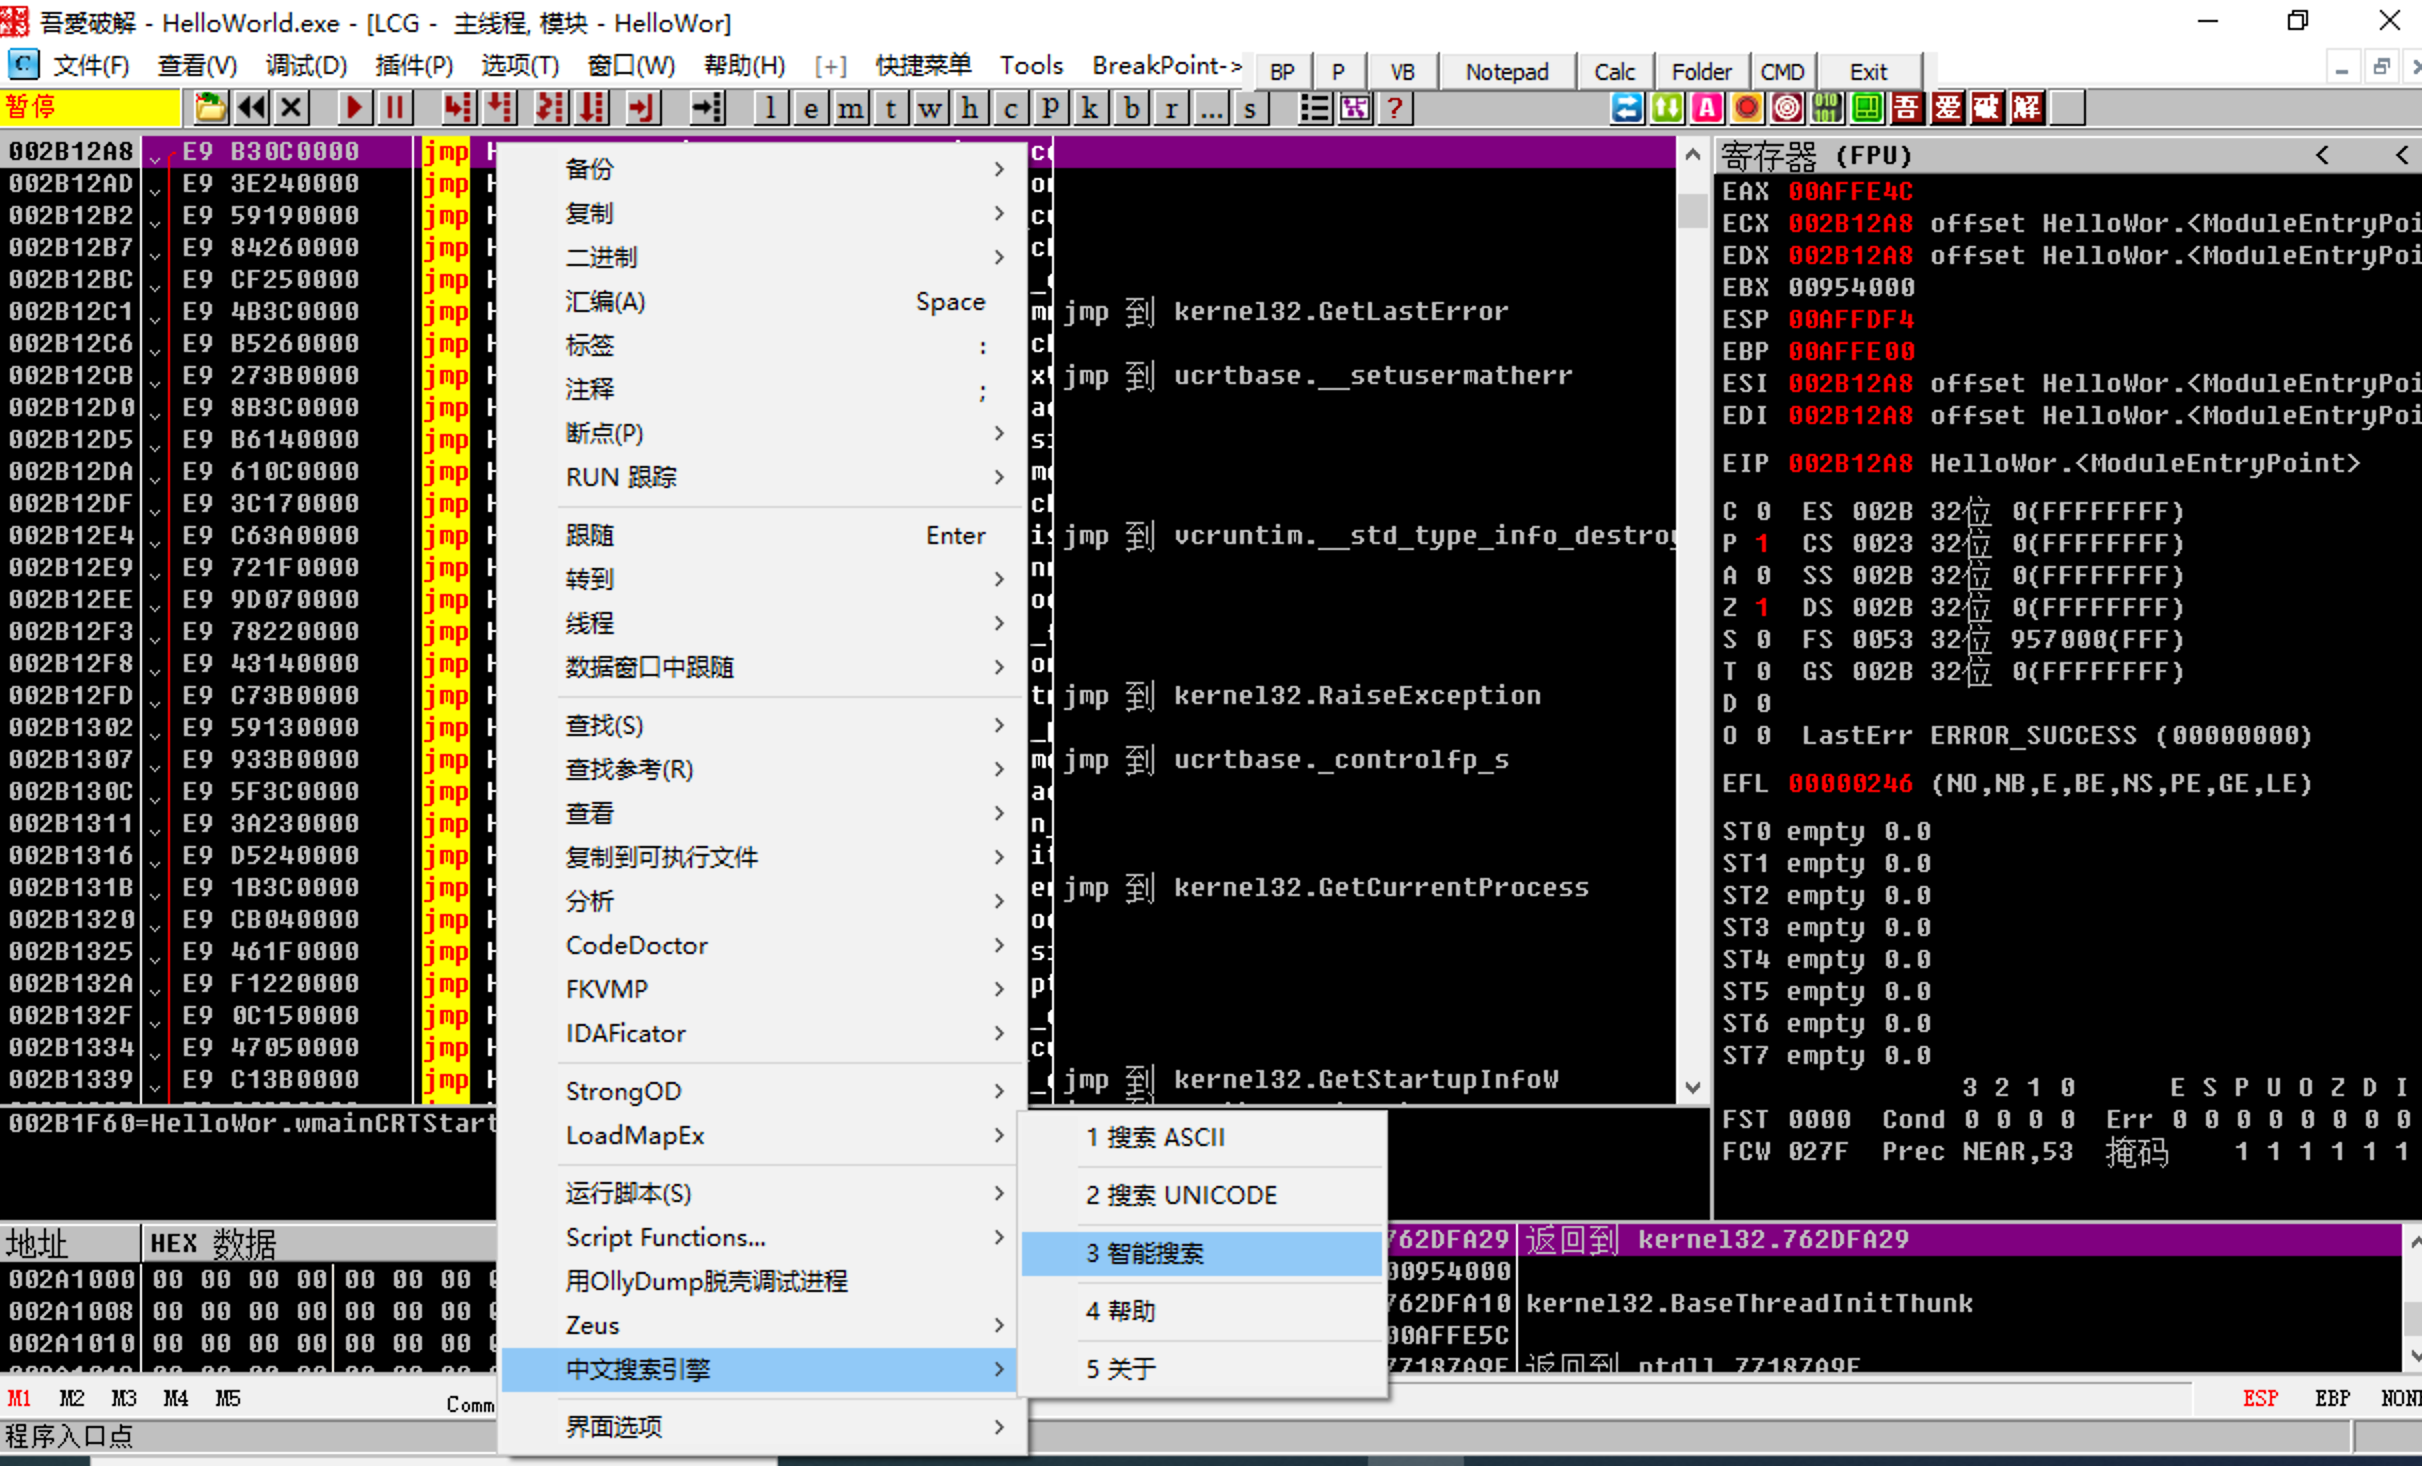The image size is (2422, 1466).
Task: Open CPU window via c button
Action: click(1010, 108)
